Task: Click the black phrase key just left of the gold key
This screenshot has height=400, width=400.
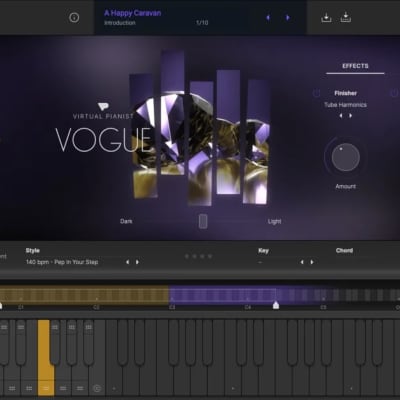Action: point(21,342)
